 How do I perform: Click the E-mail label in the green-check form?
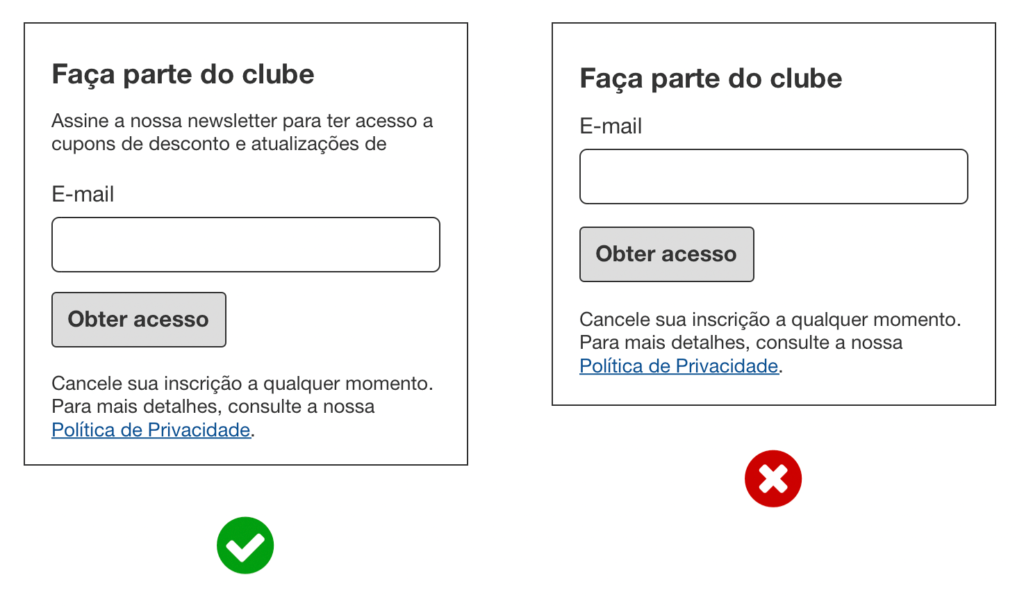[83, 194]
